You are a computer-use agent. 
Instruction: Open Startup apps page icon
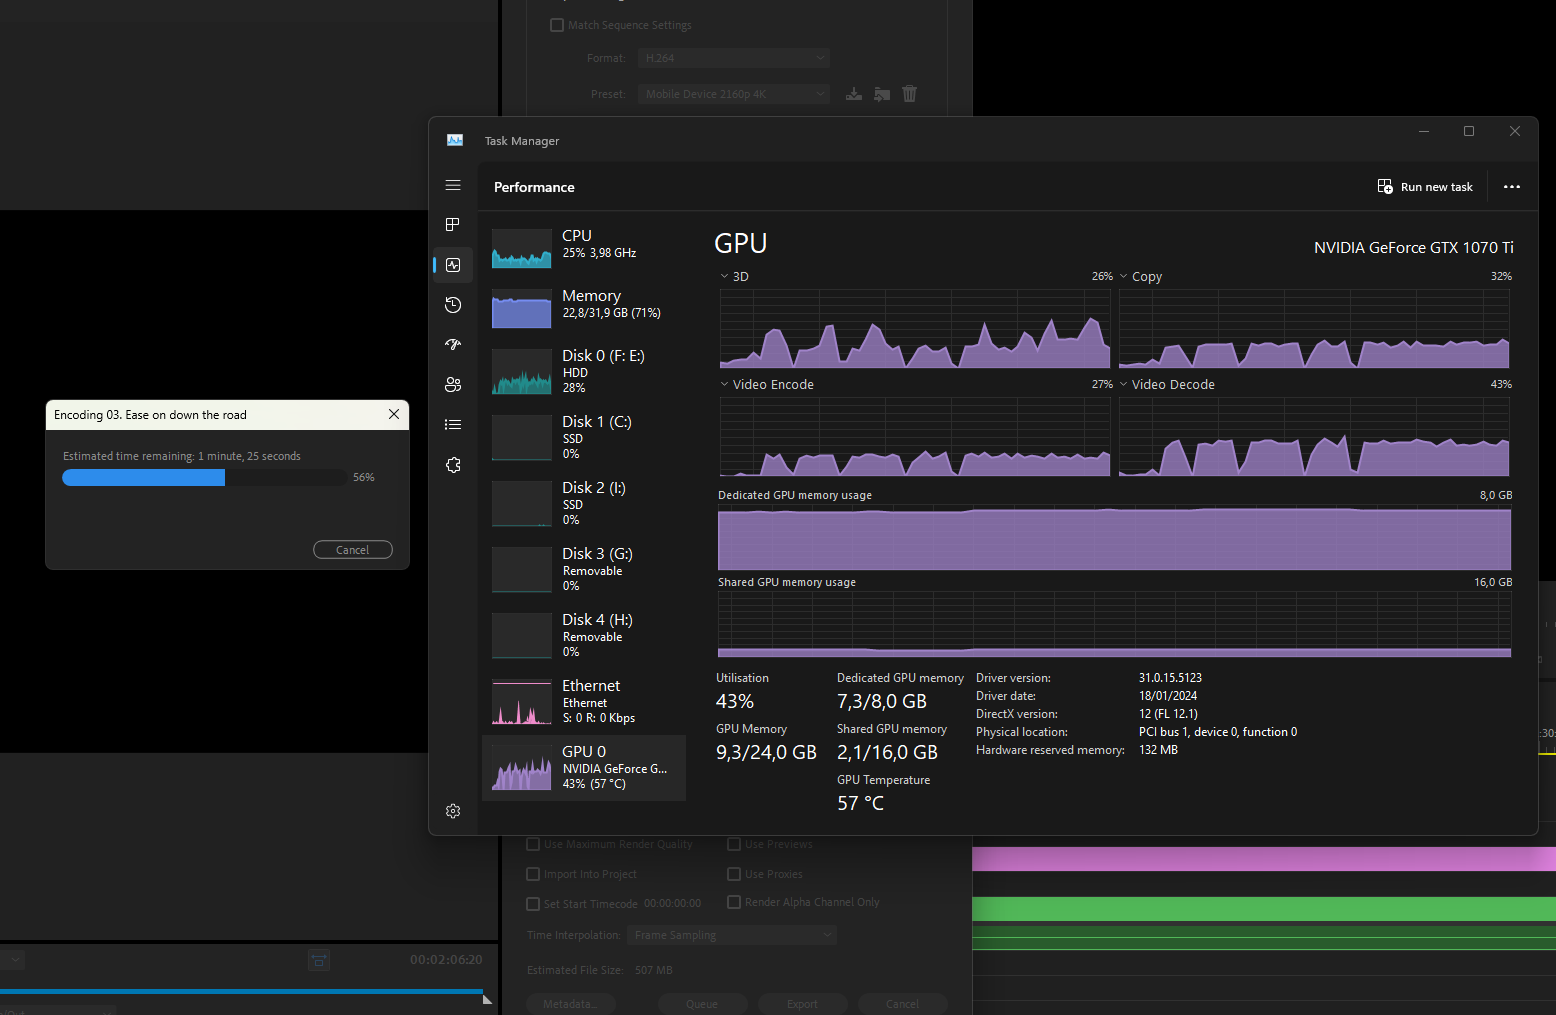point(453,345)
